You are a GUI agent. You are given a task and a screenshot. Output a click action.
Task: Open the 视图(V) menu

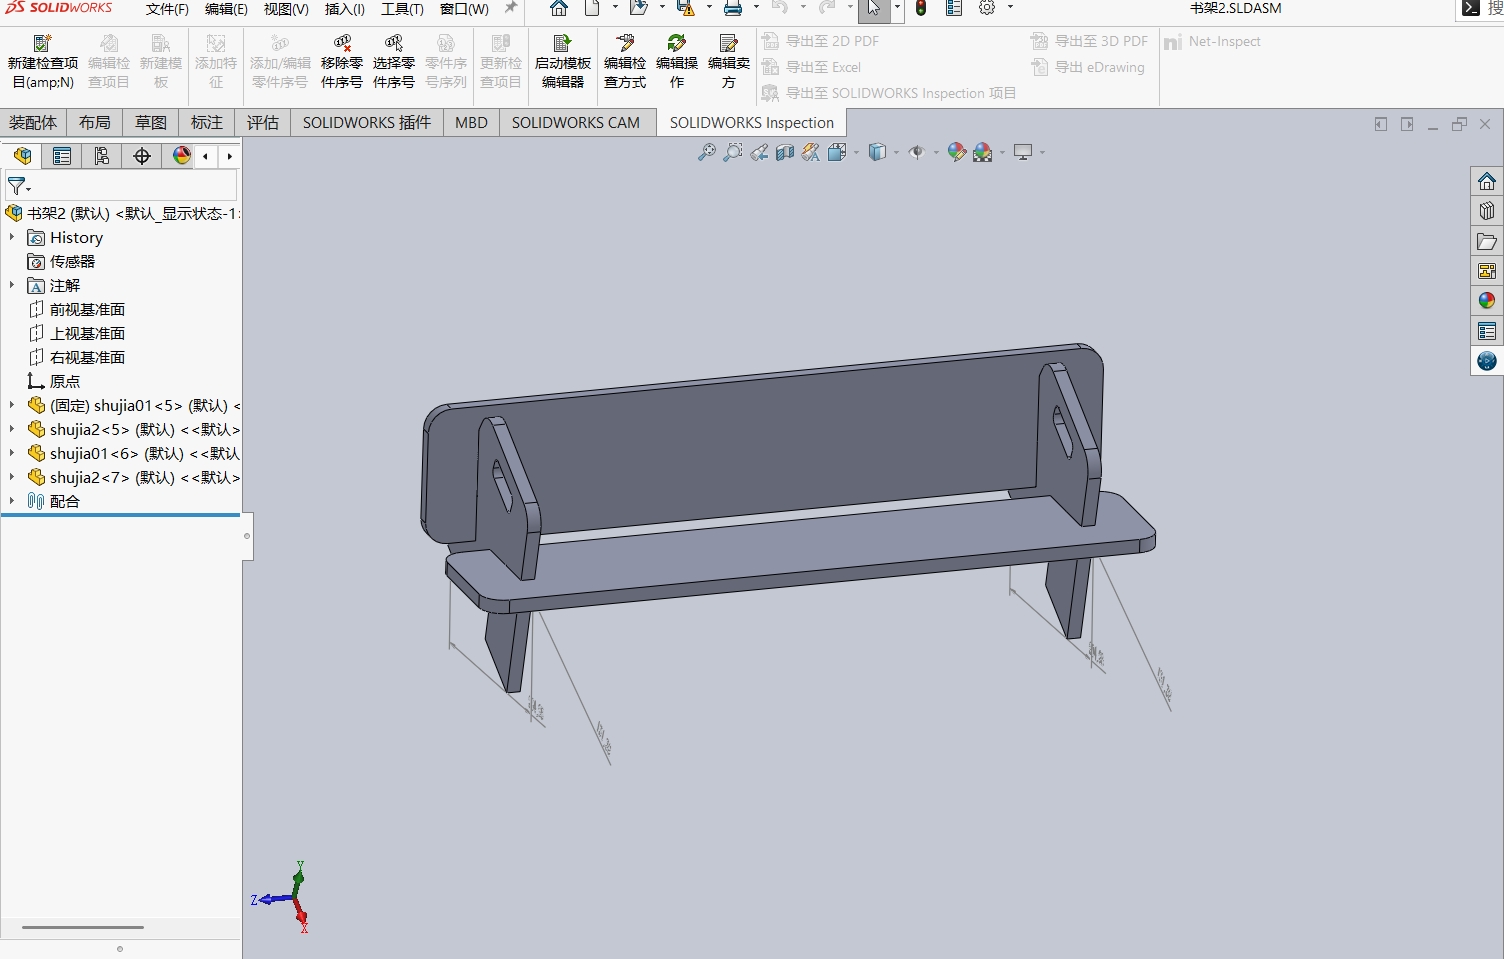[286, 9]
